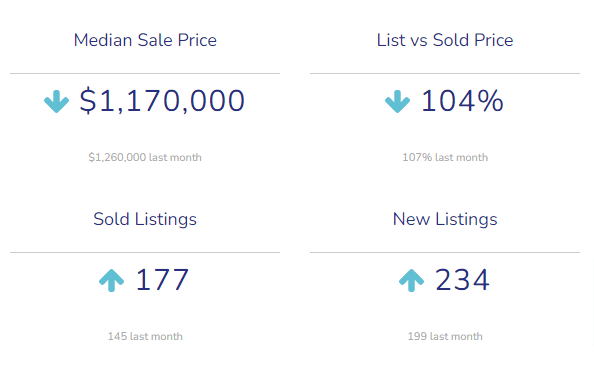Click the divider under New Listings

pyautogui.click(x=445, y=252)
